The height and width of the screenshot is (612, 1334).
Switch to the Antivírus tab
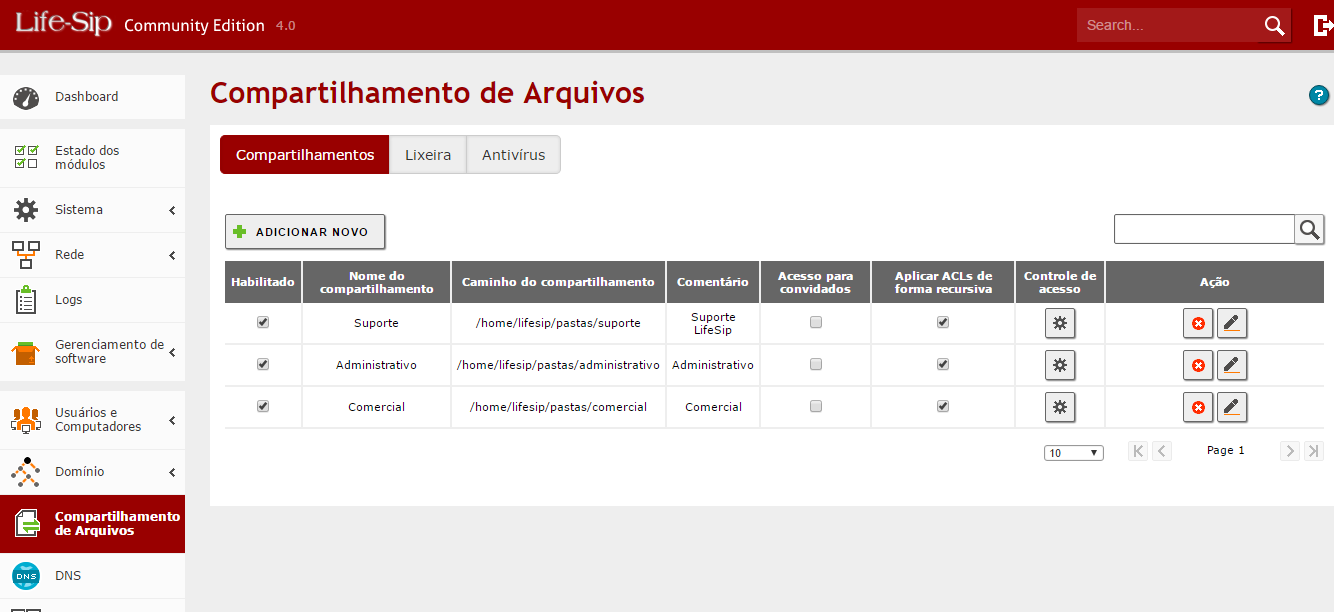[x=513, y=155]
